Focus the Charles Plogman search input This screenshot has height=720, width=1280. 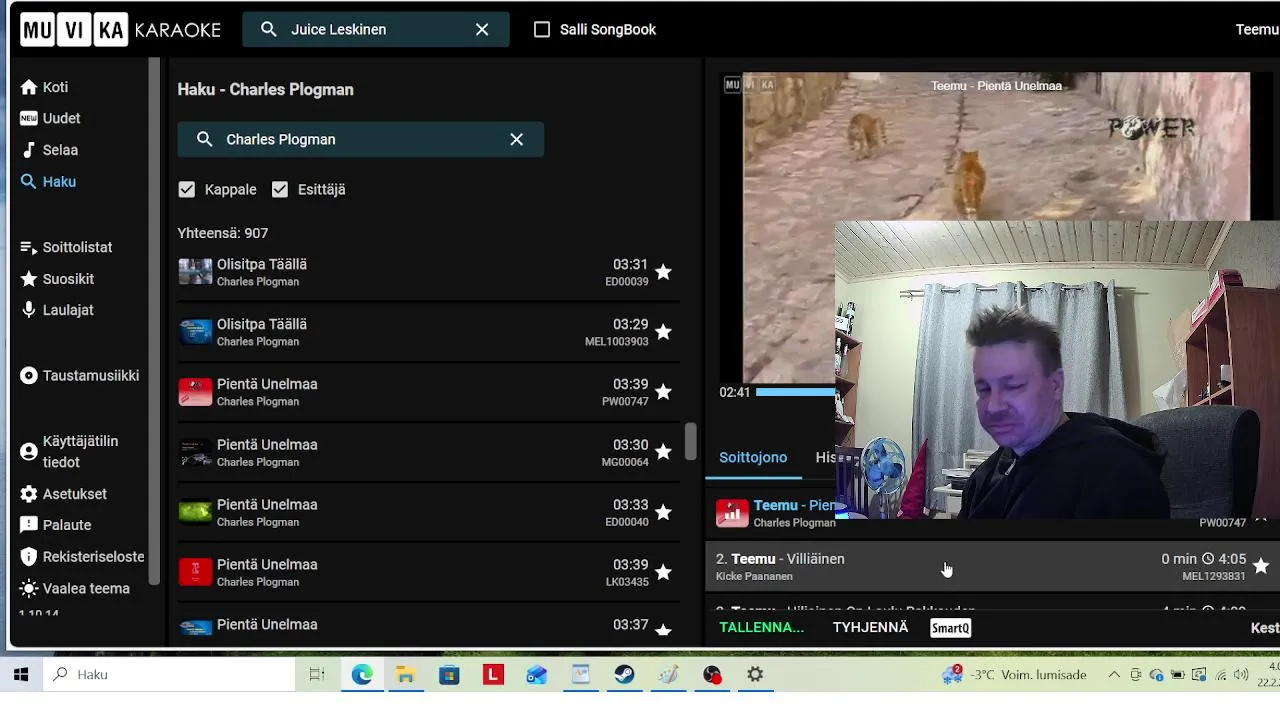pyautogui.click(x=360, y=140)
